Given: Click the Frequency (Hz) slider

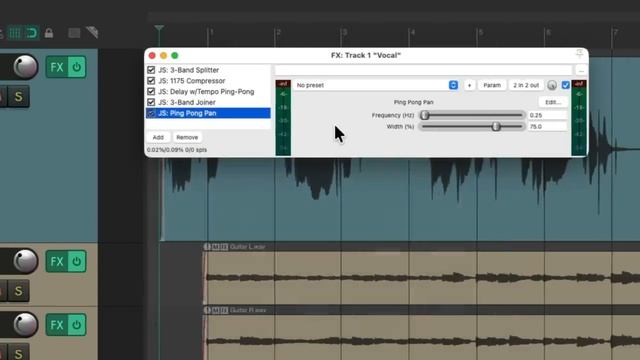Looking at the screenshot, I should [x=472, y=115].
